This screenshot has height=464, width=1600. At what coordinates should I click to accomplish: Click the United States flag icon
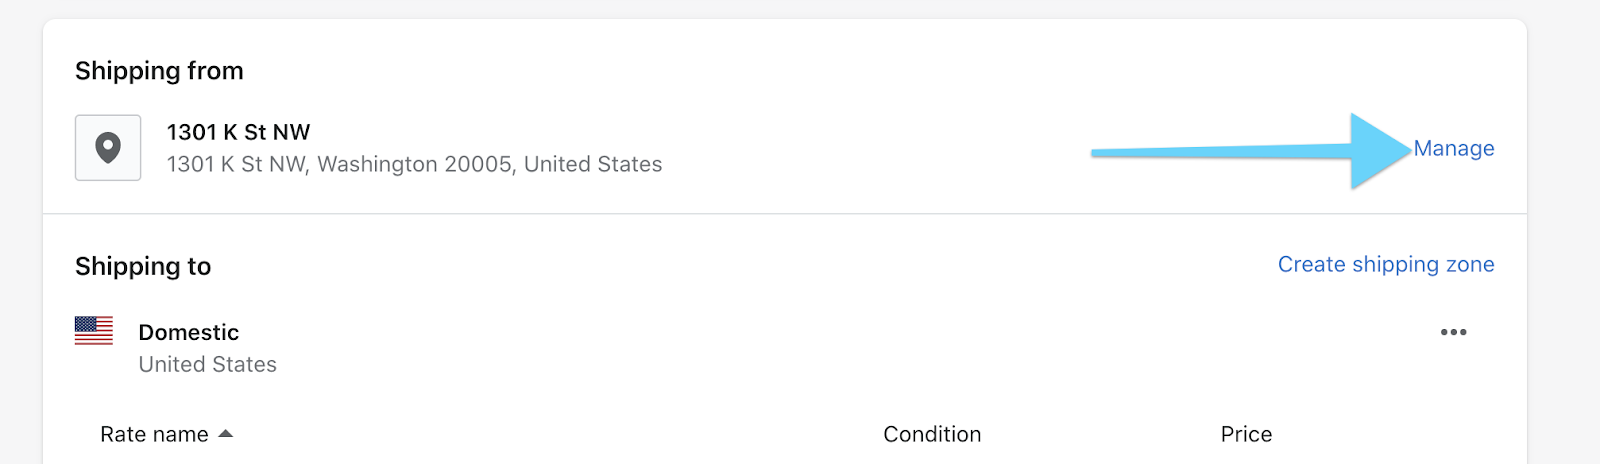coord(94,331)
